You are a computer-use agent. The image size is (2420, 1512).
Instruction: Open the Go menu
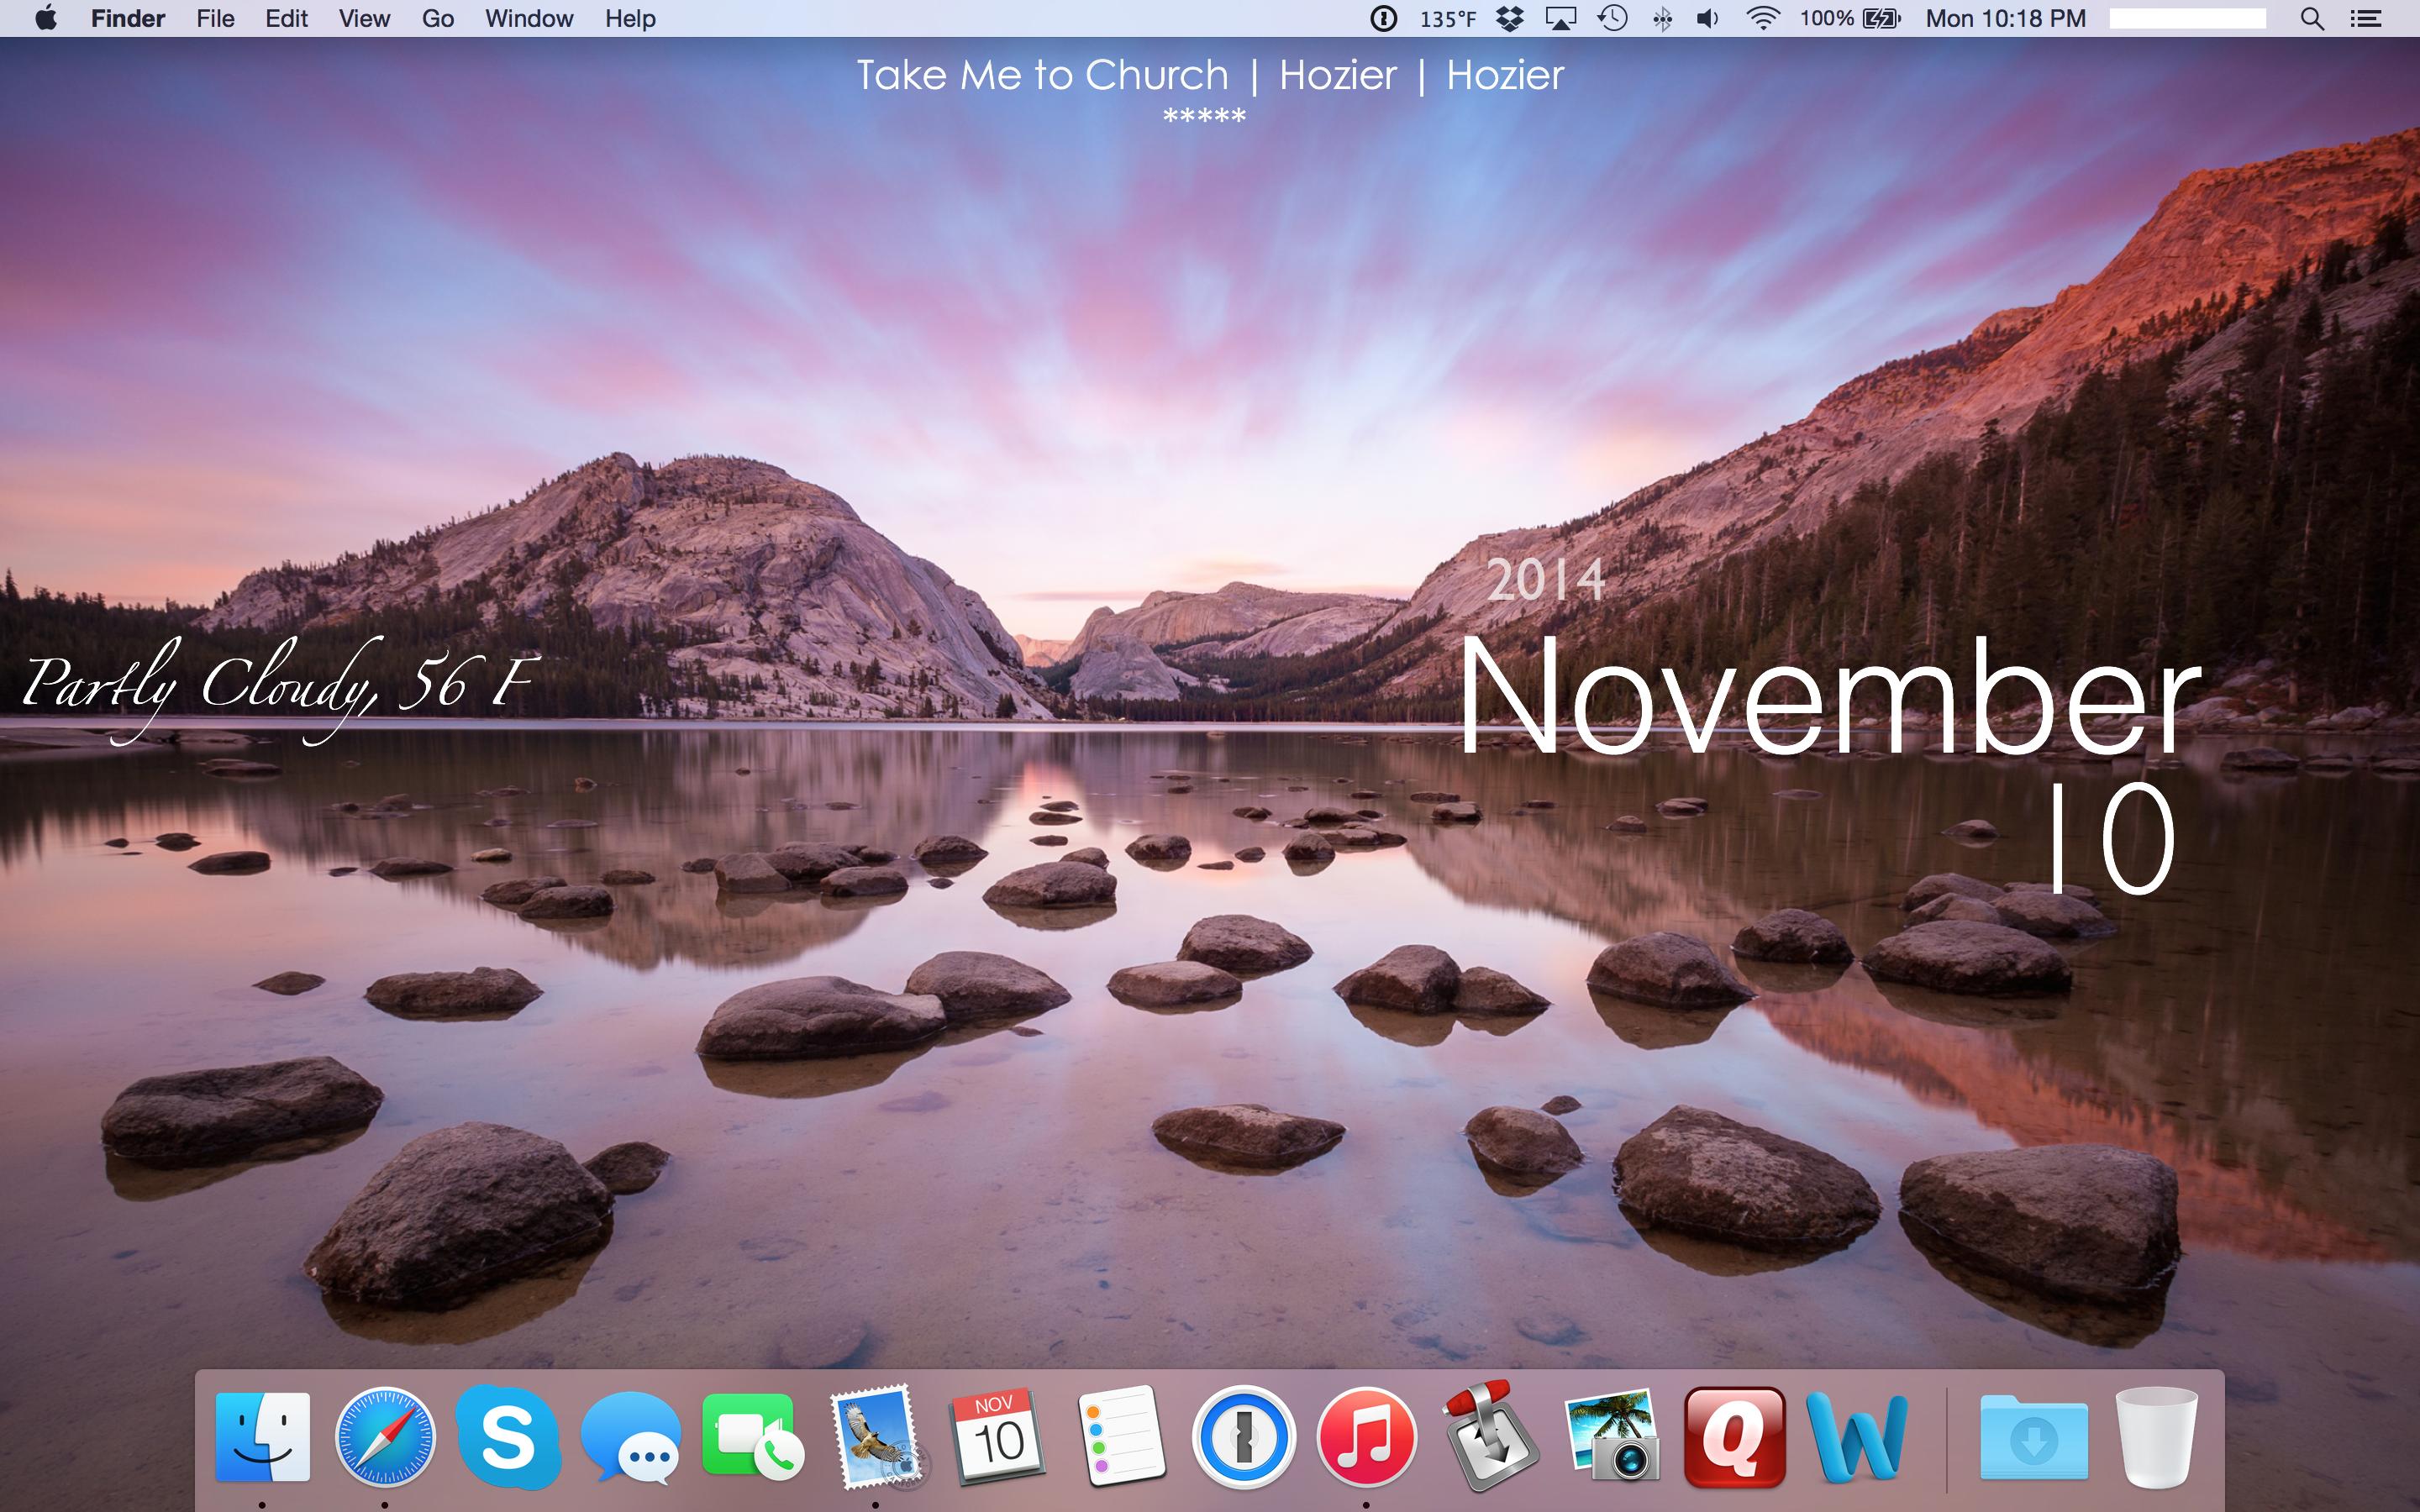pos(437,18)
